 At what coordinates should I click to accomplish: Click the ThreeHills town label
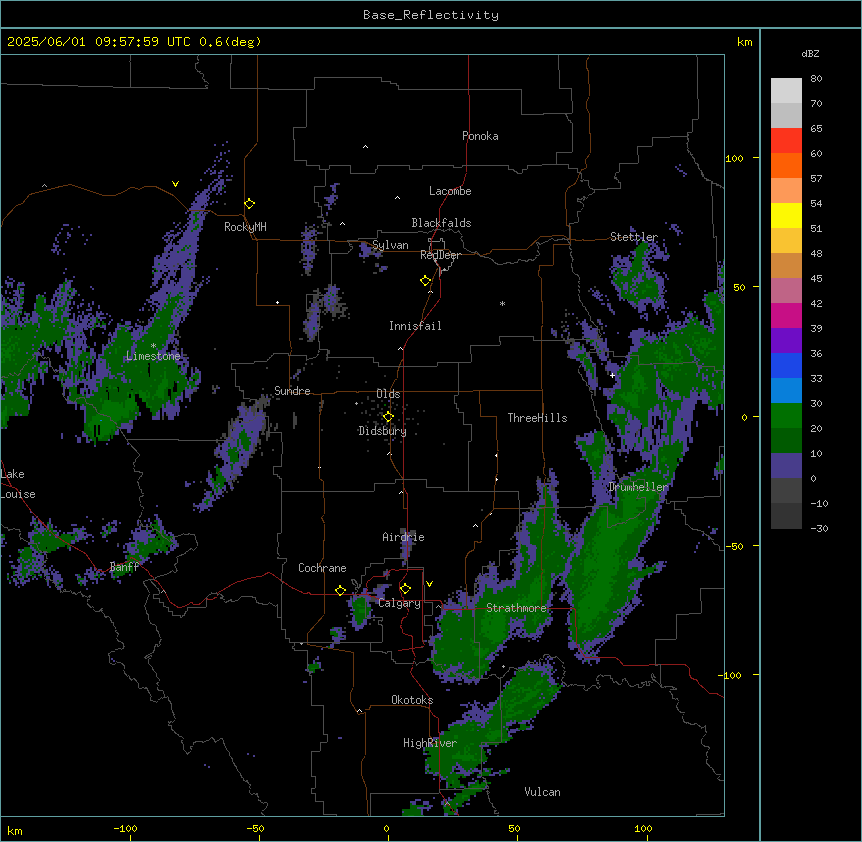tap(537, 418)
